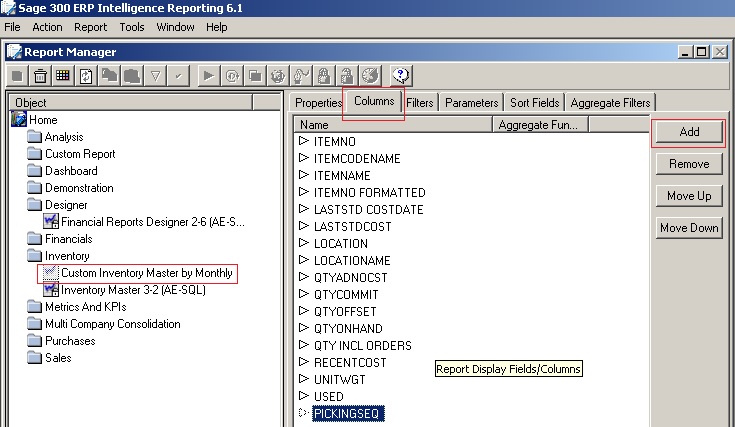The width and height of the screenshot is (735, 427).
Task: Select the PICKINGSEQ column row
Action: [x=348, y=413]
